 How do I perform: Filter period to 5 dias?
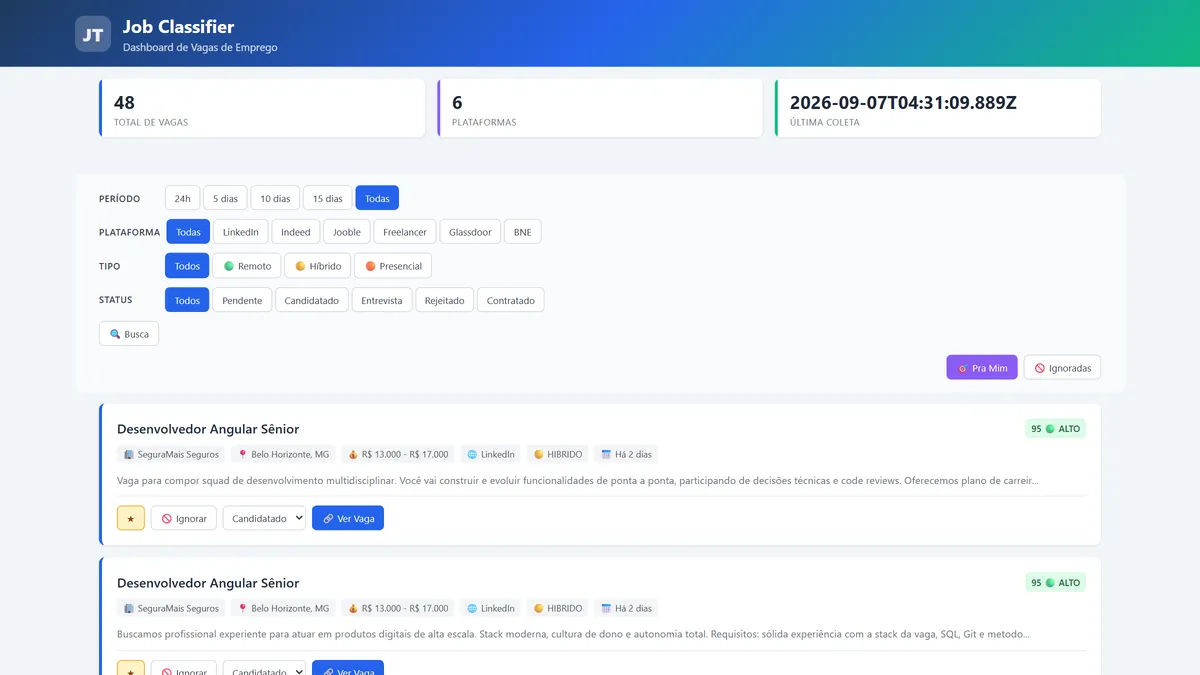pos(225,198)
